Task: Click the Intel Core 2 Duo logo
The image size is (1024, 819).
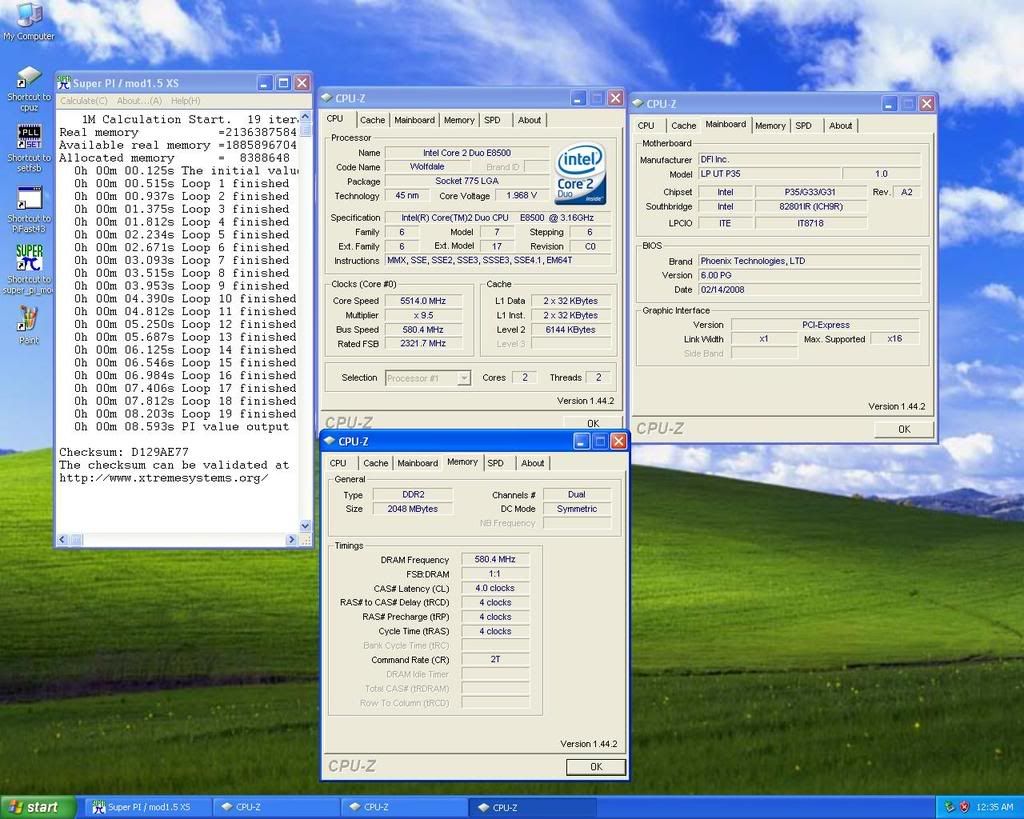Action: [579, 175]
